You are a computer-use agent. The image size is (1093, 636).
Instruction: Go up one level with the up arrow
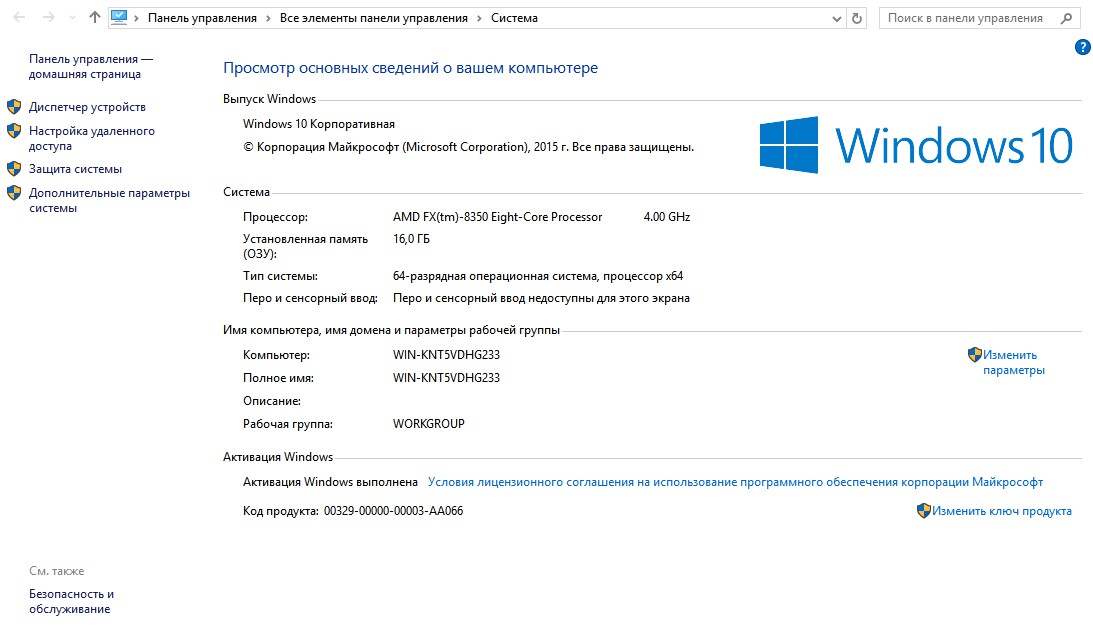(x=95, y=17)
